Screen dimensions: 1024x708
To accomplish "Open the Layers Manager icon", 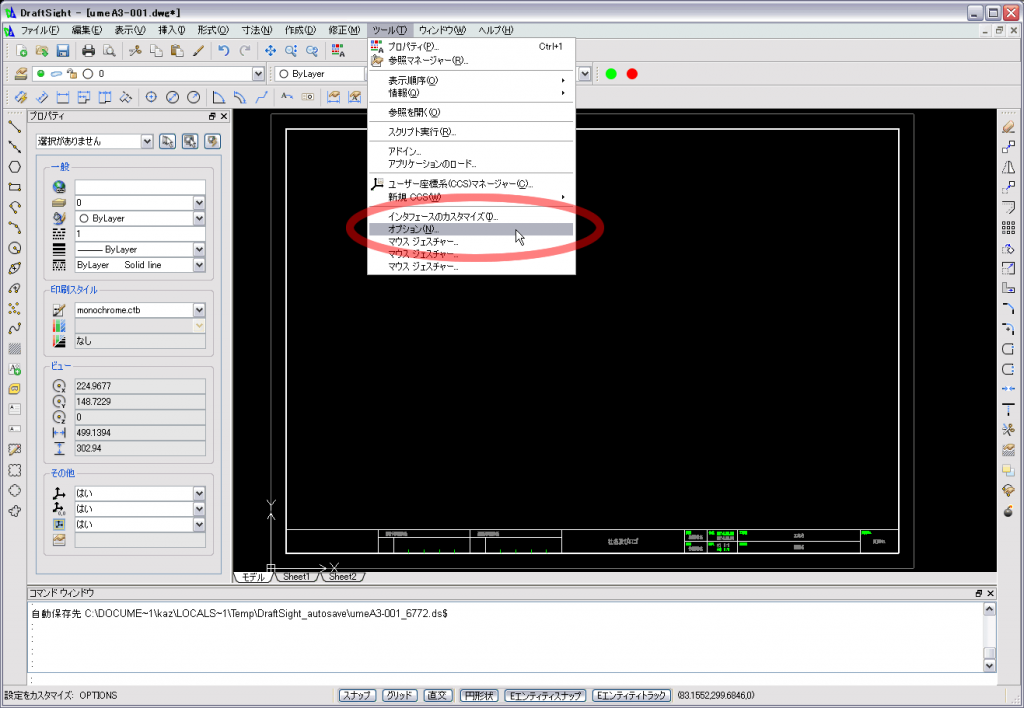I will point(22,74).
